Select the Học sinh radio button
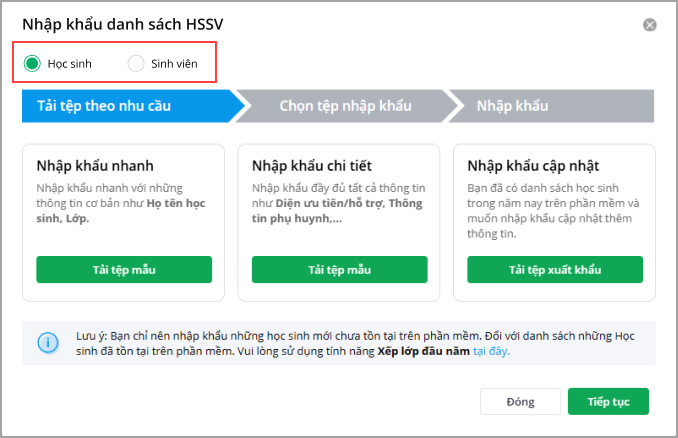 tap(32, 64)
